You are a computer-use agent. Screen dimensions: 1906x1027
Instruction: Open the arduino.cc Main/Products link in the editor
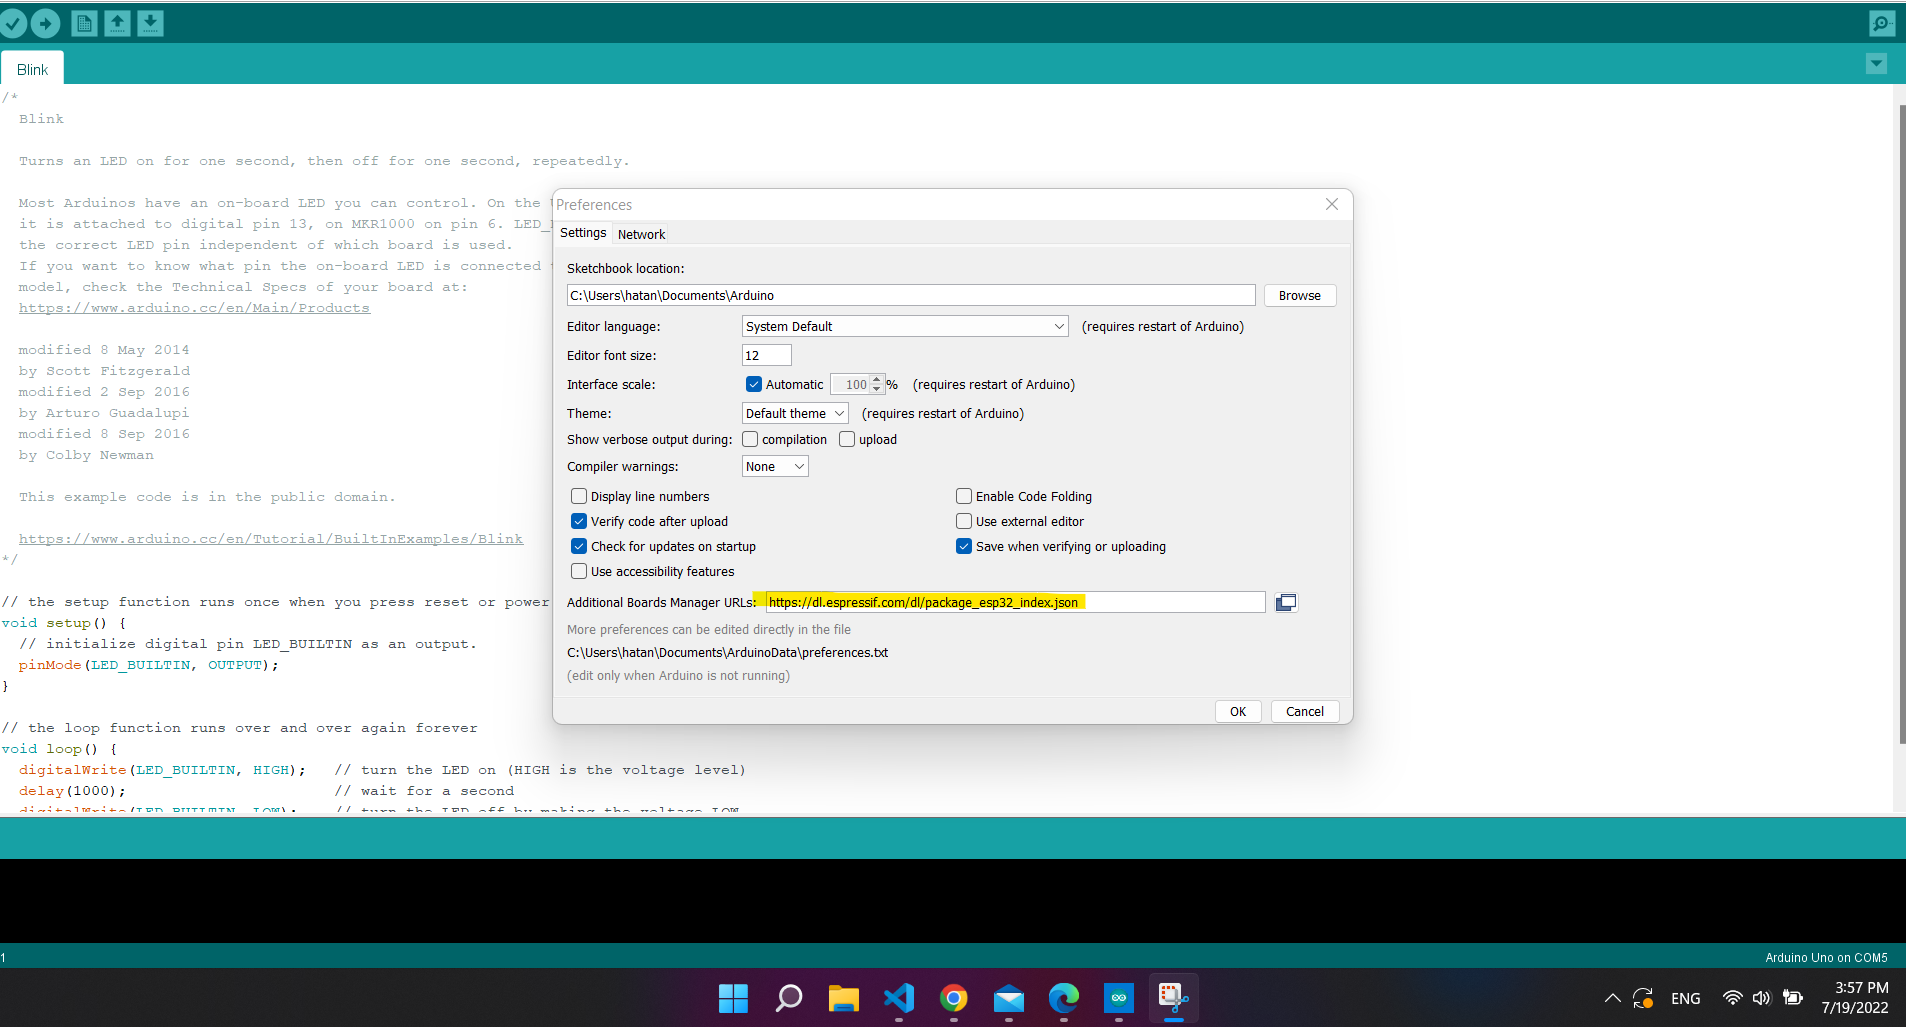pos(194,308)
